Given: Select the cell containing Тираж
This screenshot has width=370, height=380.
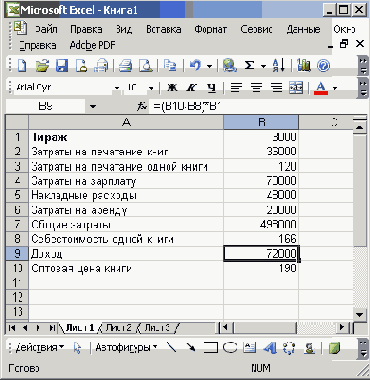Looking at the screenshot, I should pyautogui.click(x=126, y=137).
